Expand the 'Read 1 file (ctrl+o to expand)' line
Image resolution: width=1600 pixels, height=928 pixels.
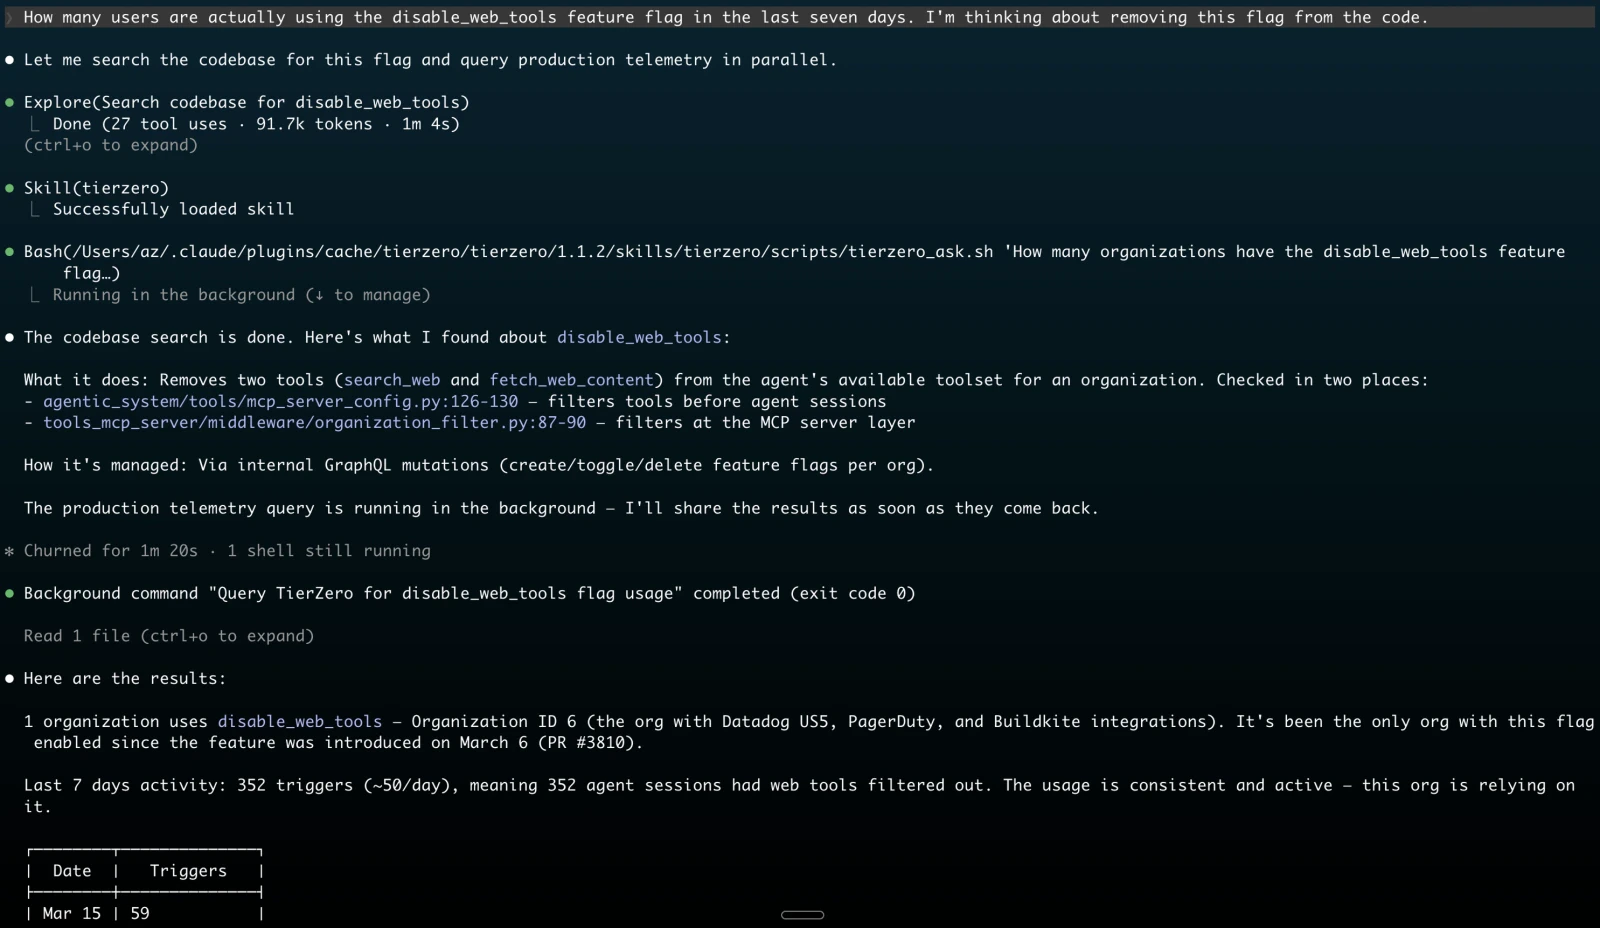tap(169, 636)
